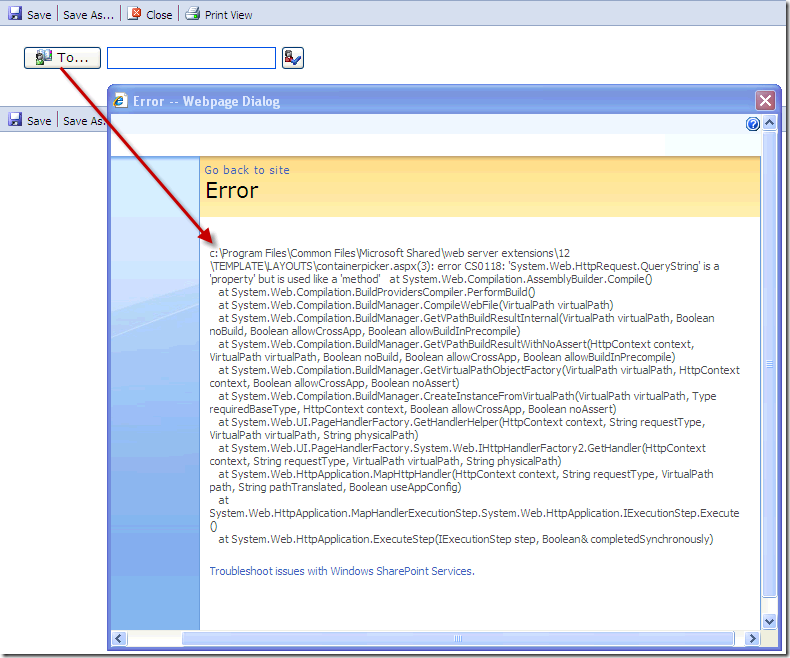790x658 pixels.
Task: Click the horizontal scrollbar thumb
Action: tap(457, 638)
